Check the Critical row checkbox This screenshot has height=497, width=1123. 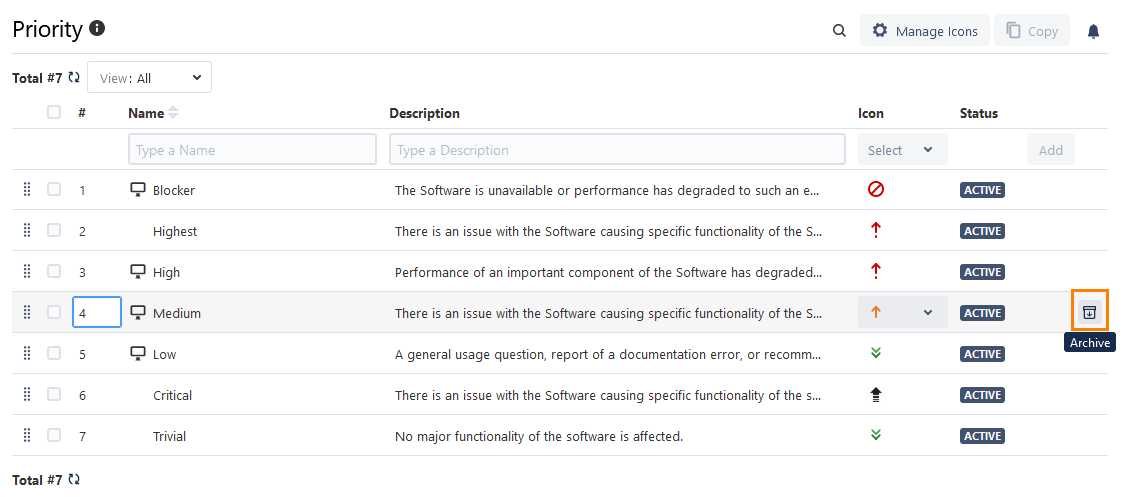pyautogui.click(x=54, y=393)
